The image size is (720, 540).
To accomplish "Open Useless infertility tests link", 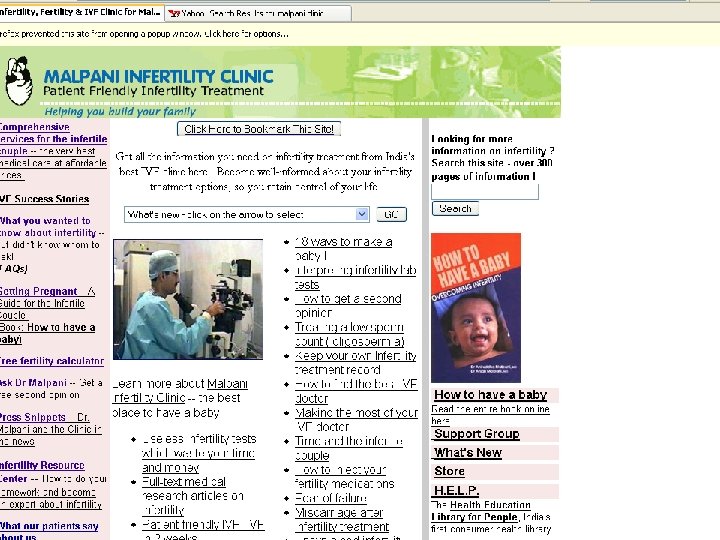I will [198, 453].
